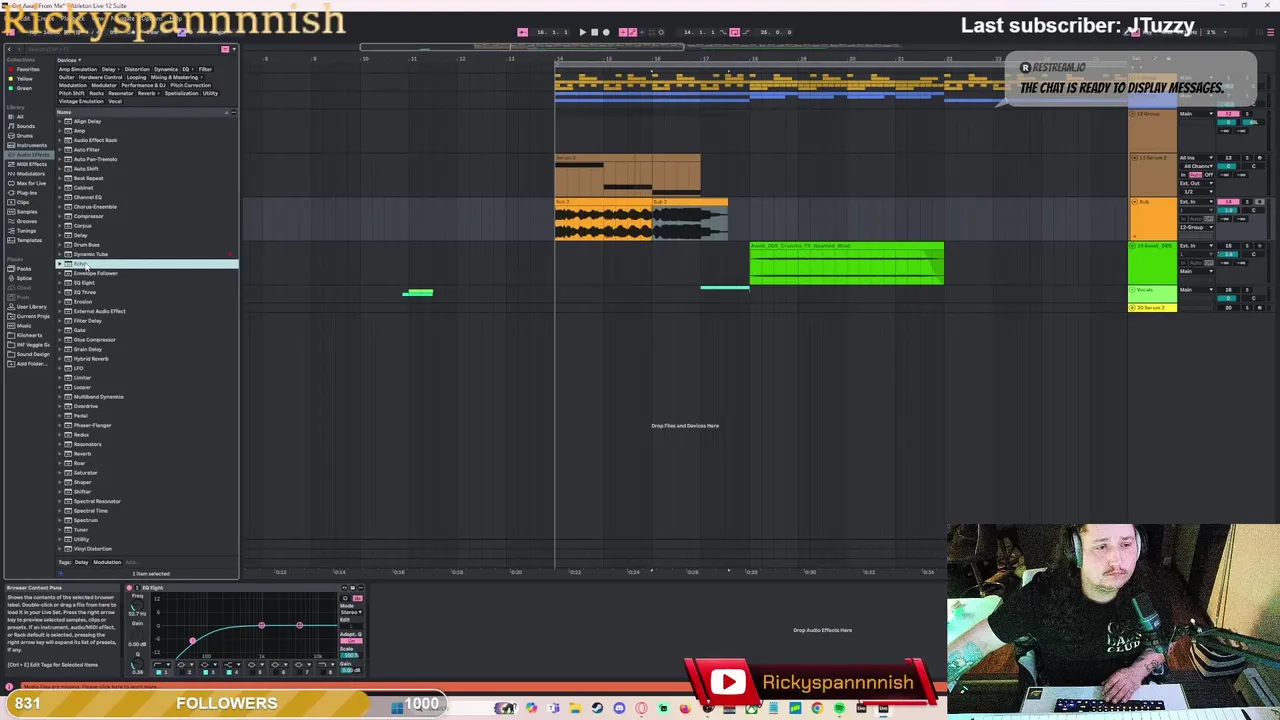Click the Delay tag at browser bottom
The height and width of the screenshot is (720, 1280).
pos(81,562)
